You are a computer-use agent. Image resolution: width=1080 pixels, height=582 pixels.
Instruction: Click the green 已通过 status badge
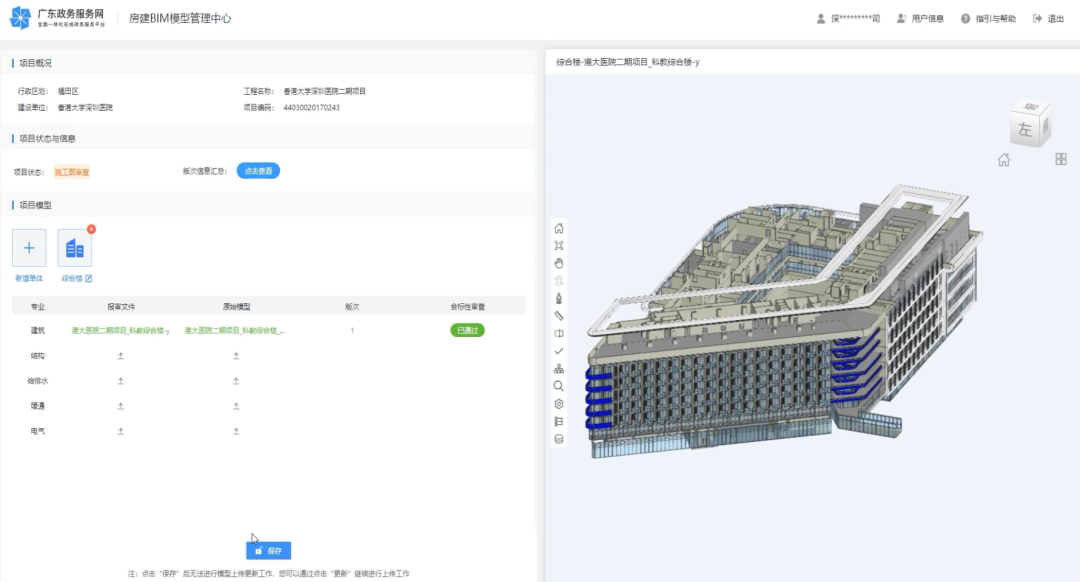468,331
